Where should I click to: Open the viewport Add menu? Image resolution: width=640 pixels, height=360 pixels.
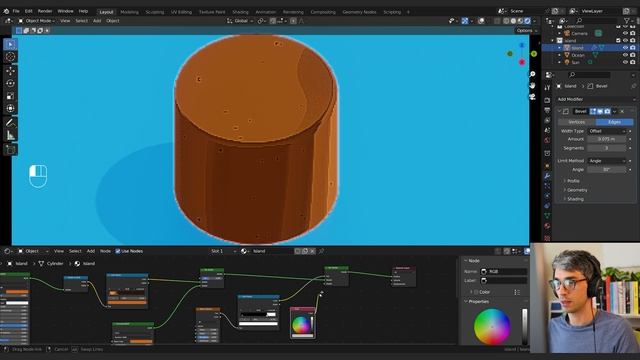[97, 21]
